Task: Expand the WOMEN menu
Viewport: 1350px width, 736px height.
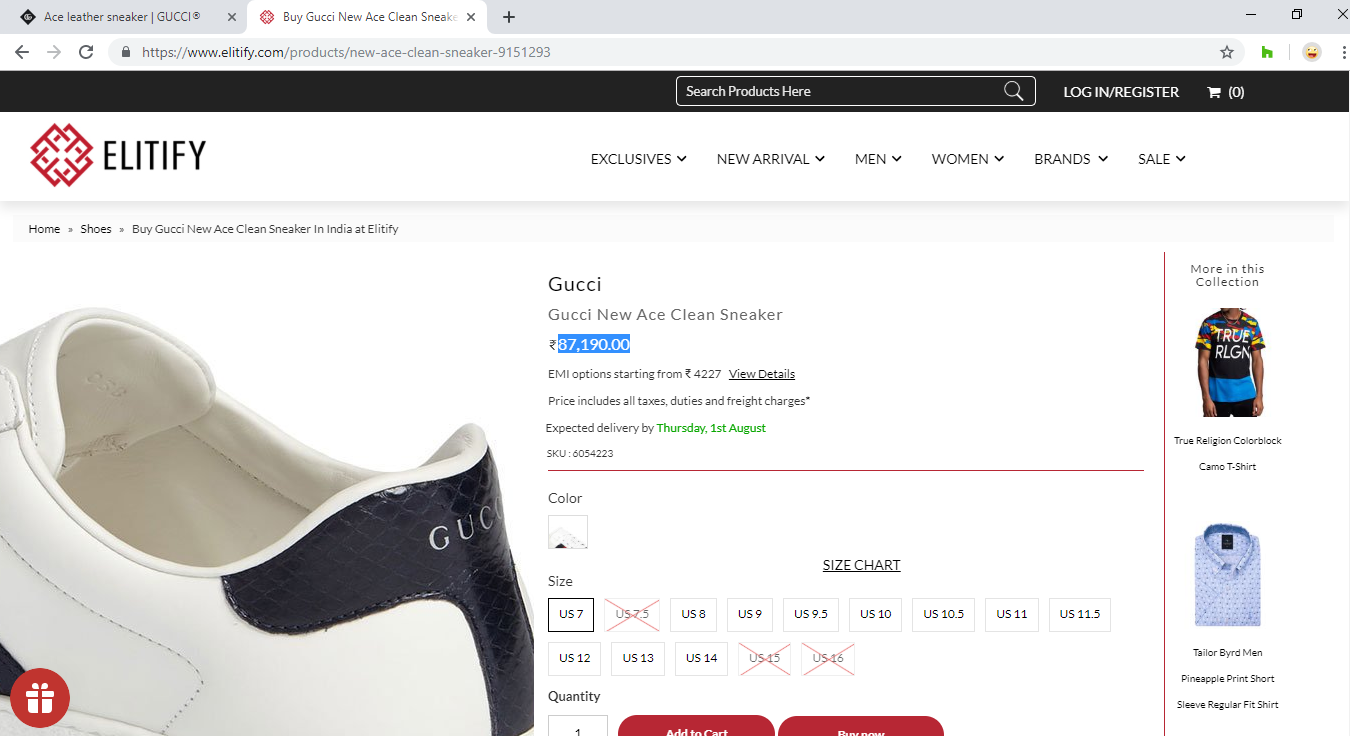Action: click(x=967, y=159)
